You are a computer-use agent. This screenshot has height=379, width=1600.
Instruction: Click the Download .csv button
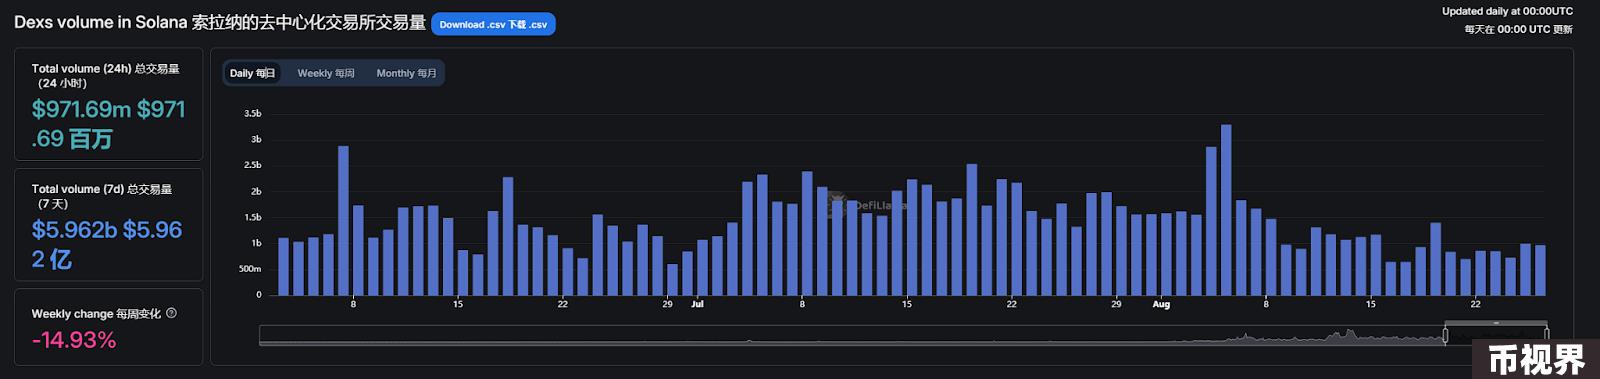493,24
